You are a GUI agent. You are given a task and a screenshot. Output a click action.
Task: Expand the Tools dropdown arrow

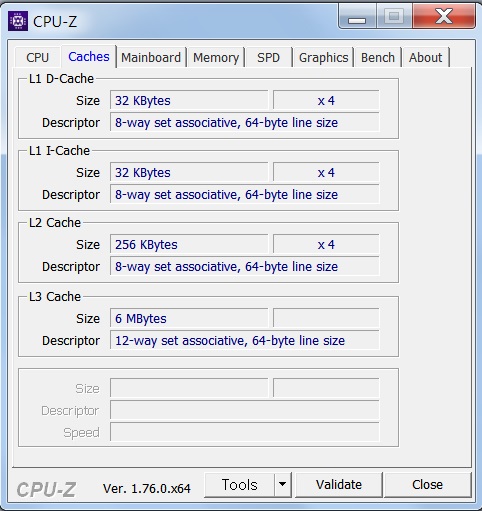click(283, 485)
